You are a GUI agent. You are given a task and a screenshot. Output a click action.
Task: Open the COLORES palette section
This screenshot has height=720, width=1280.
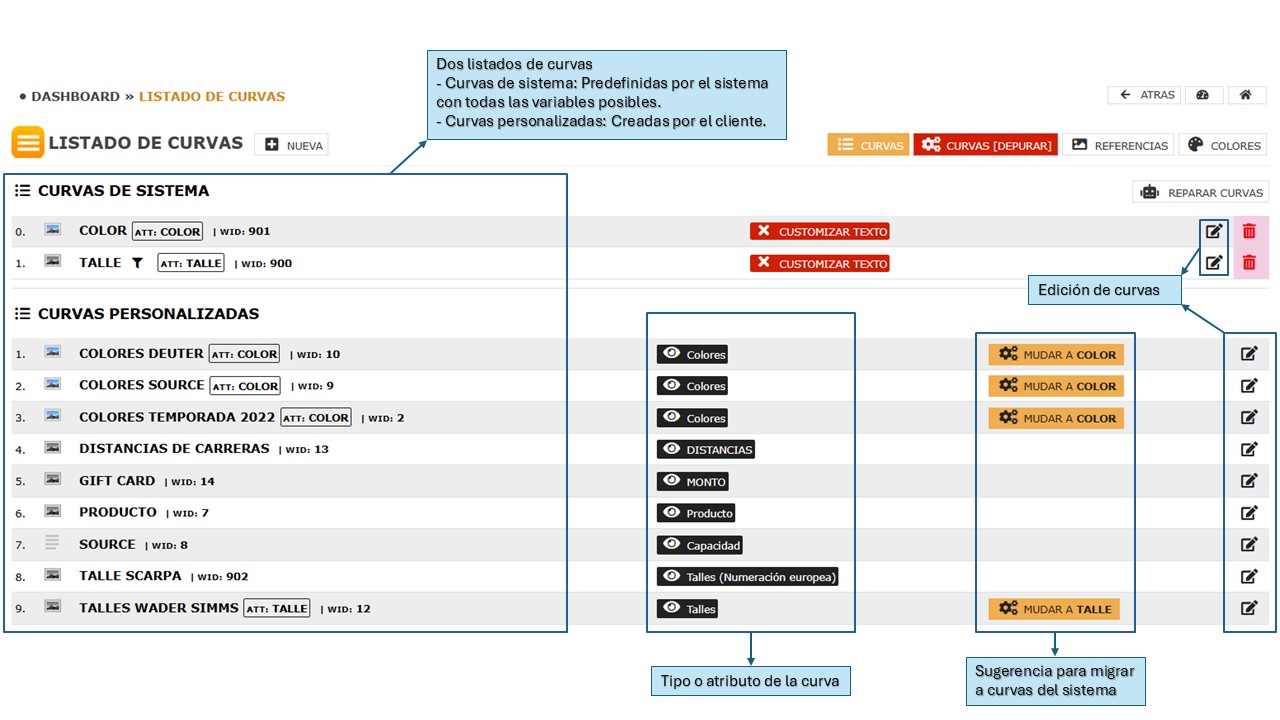coord(1223,145)
